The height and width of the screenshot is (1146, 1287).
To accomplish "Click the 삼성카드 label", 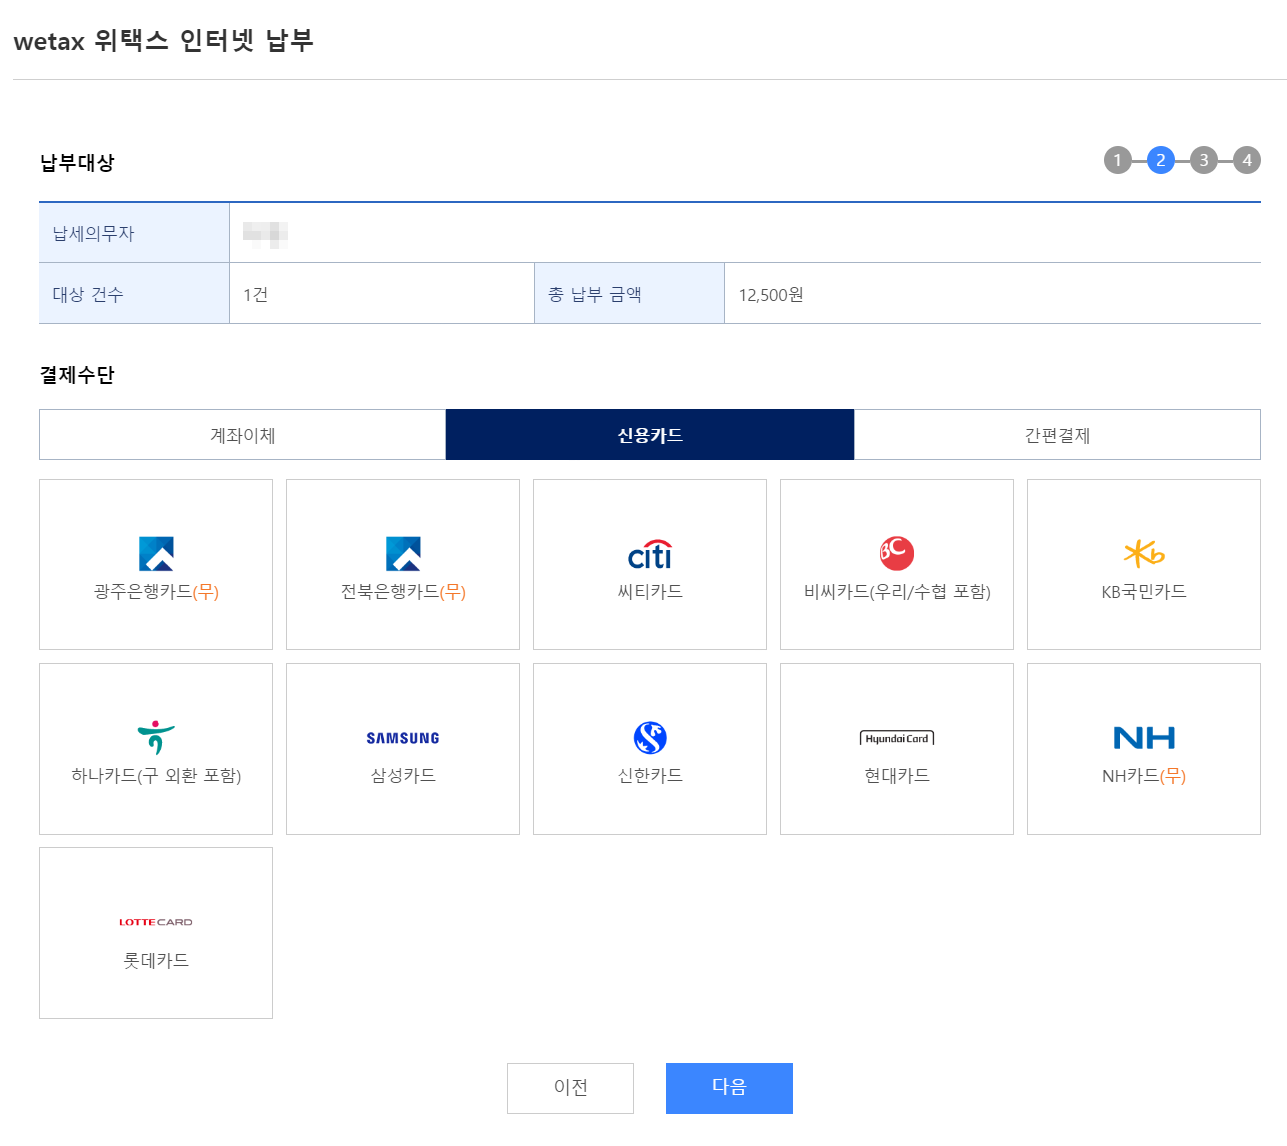I will 403,776.
